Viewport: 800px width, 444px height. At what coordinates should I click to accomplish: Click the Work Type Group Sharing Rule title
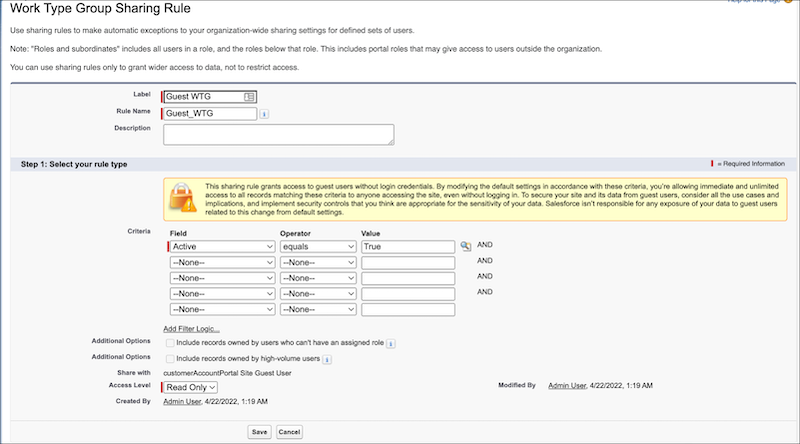100,8
